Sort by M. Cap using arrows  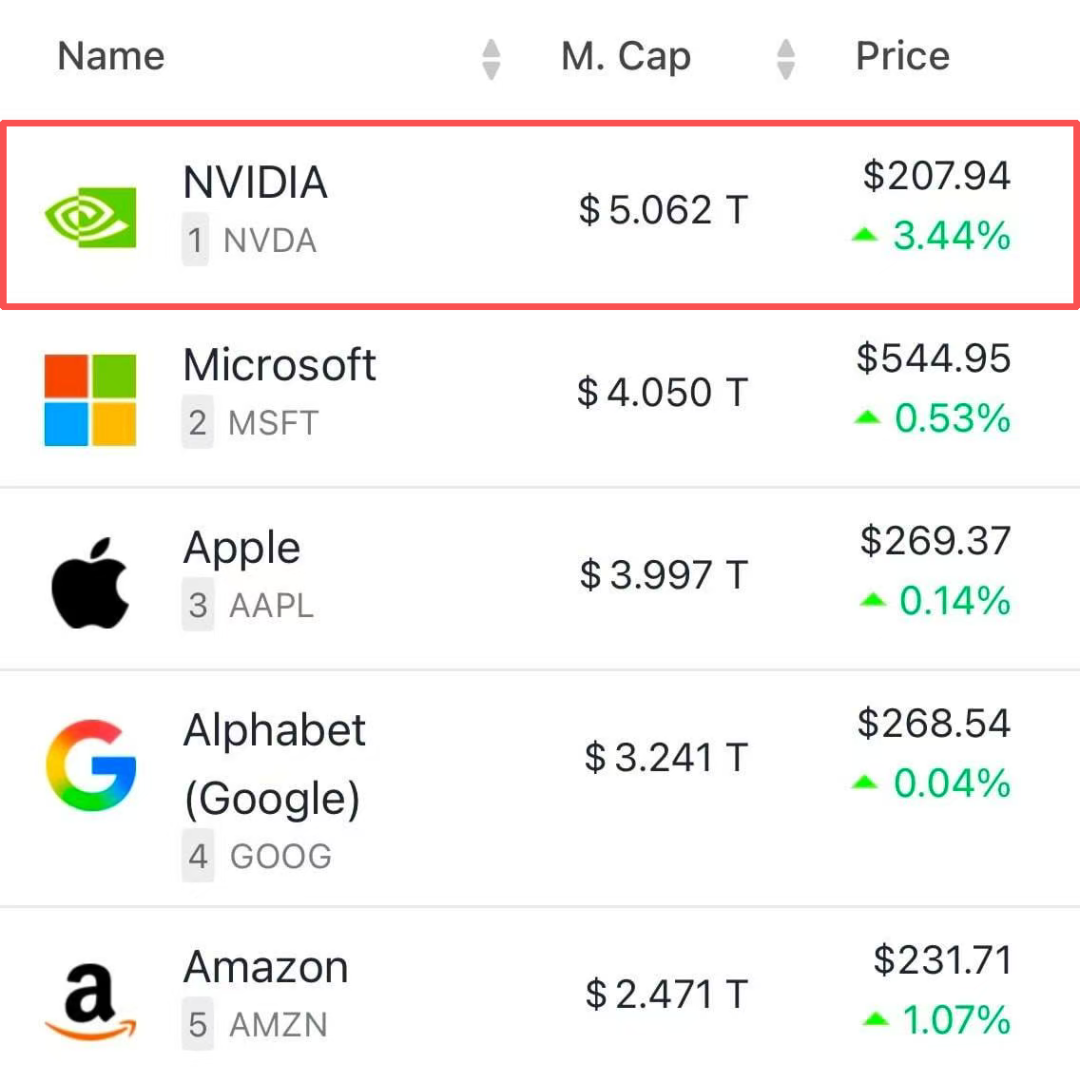pos(786,59)
